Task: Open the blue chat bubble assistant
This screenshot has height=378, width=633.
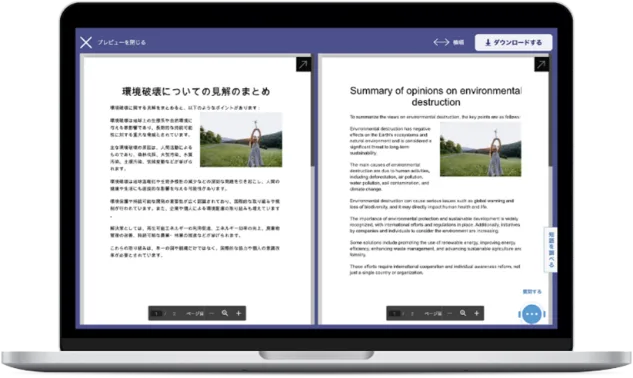Action: click(x=532, y=314)
